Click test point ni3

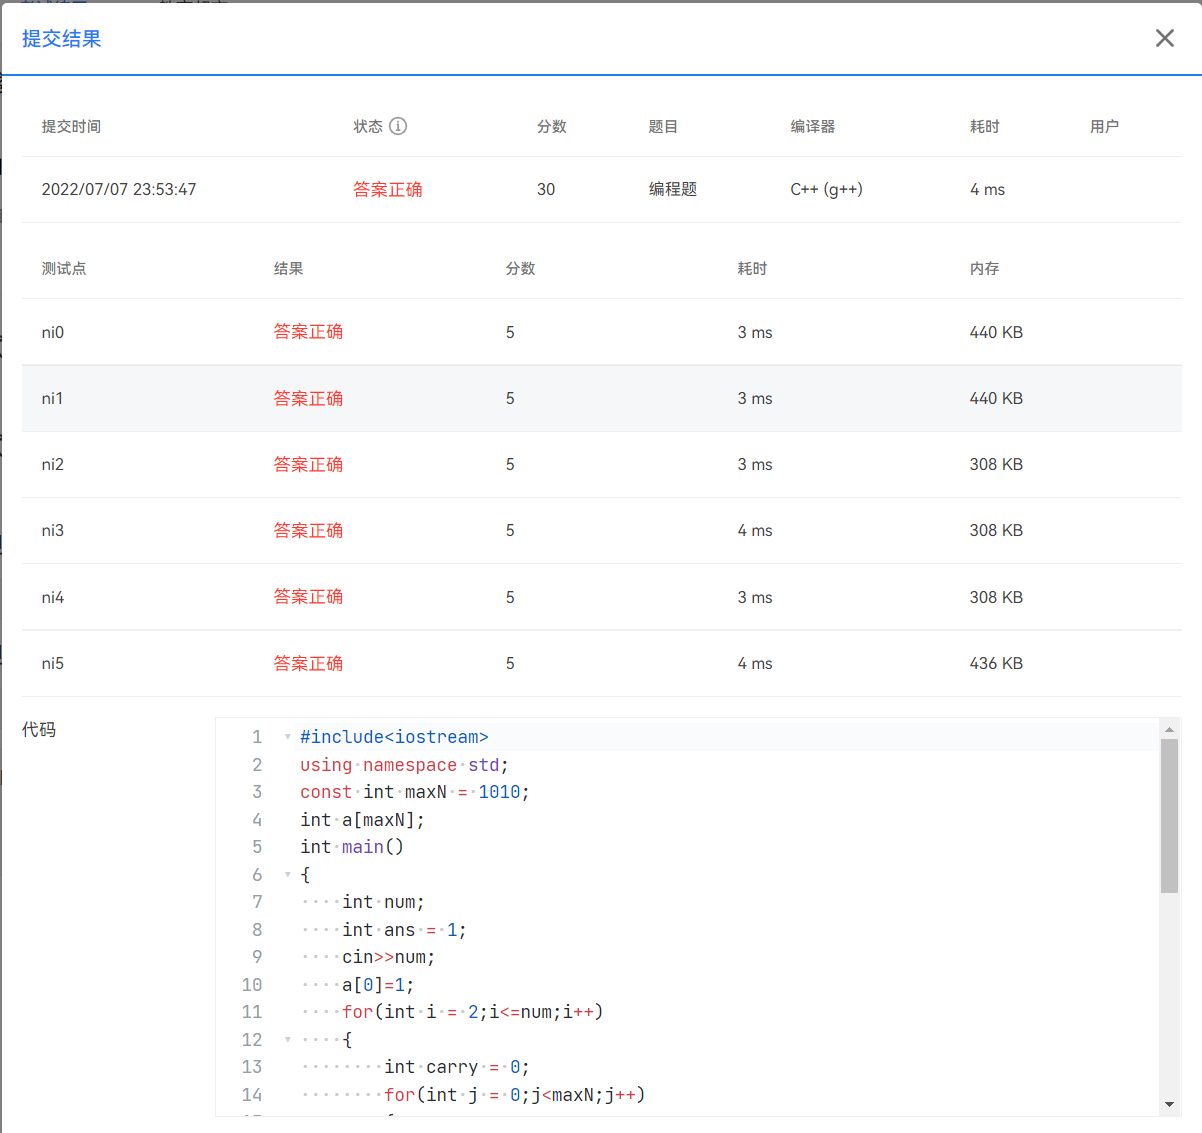coord(53,530)
